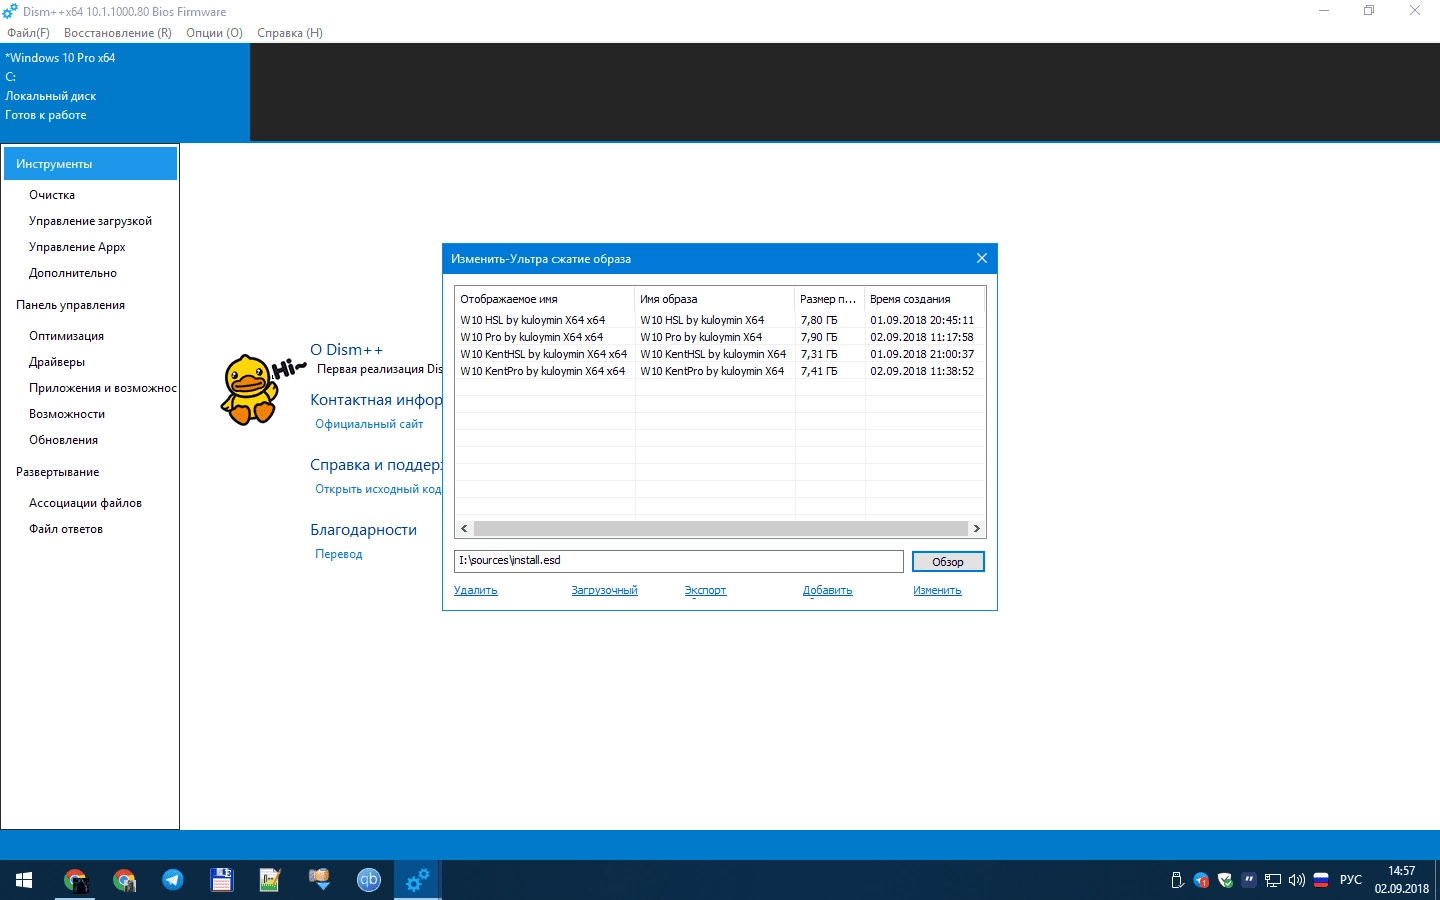Open the Восстановление (R) menu
Image resolution: width=1440 pixels, height=900 pixels.
point(117,33)
